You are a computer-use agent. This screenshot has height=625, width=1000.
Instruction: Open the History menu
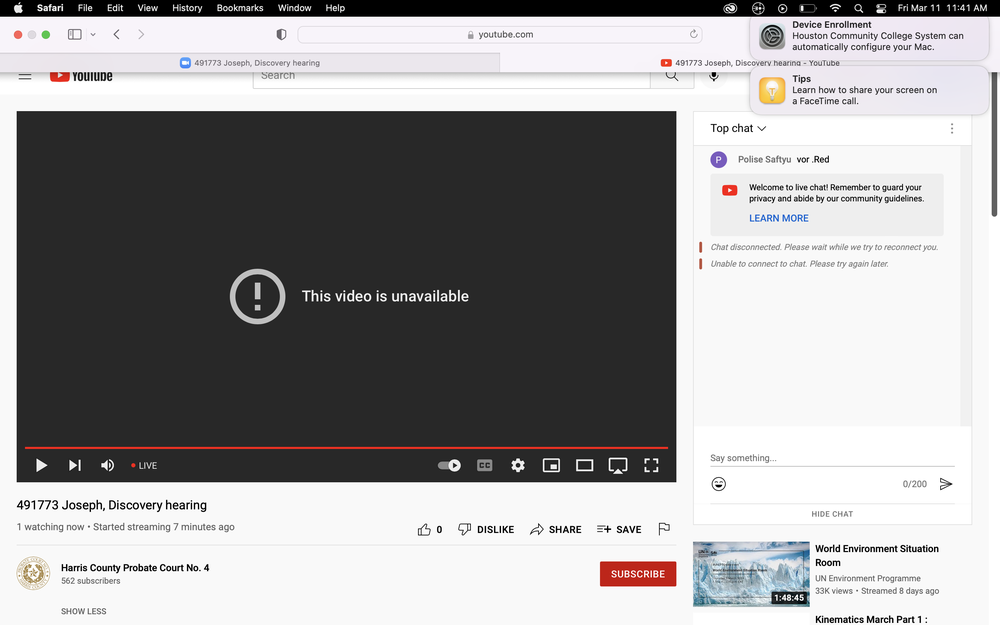click(187, 8)
